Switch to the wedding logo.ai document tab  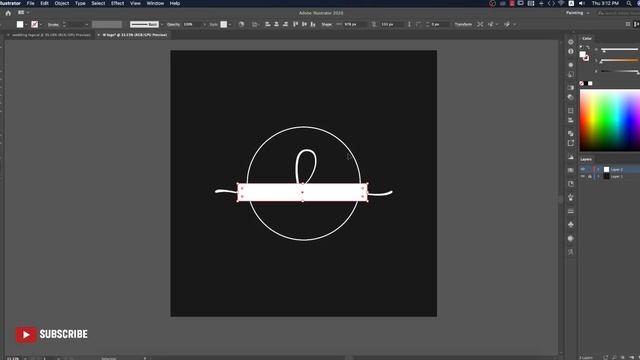(x=51, y=35)
